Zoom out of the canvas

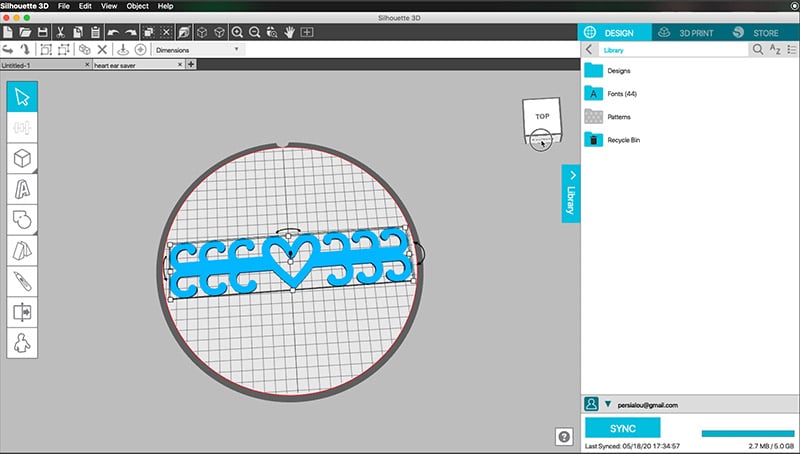255,32
